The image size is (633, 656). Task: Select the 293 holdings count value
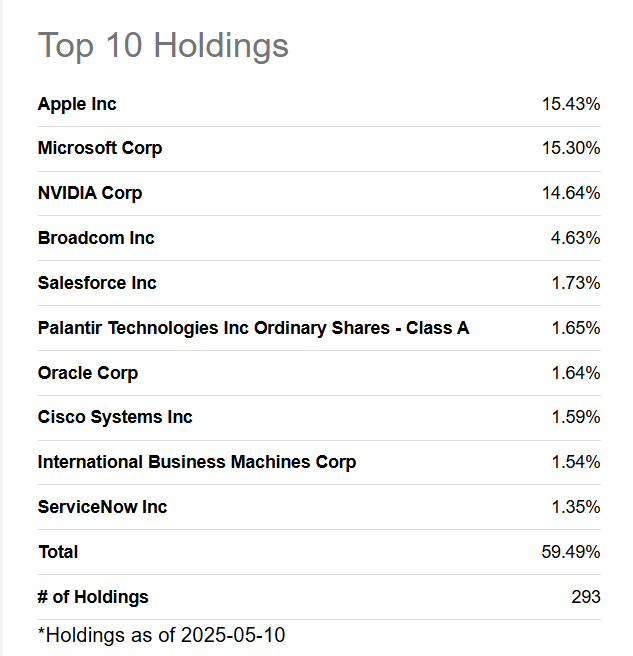tap(586, 597)
